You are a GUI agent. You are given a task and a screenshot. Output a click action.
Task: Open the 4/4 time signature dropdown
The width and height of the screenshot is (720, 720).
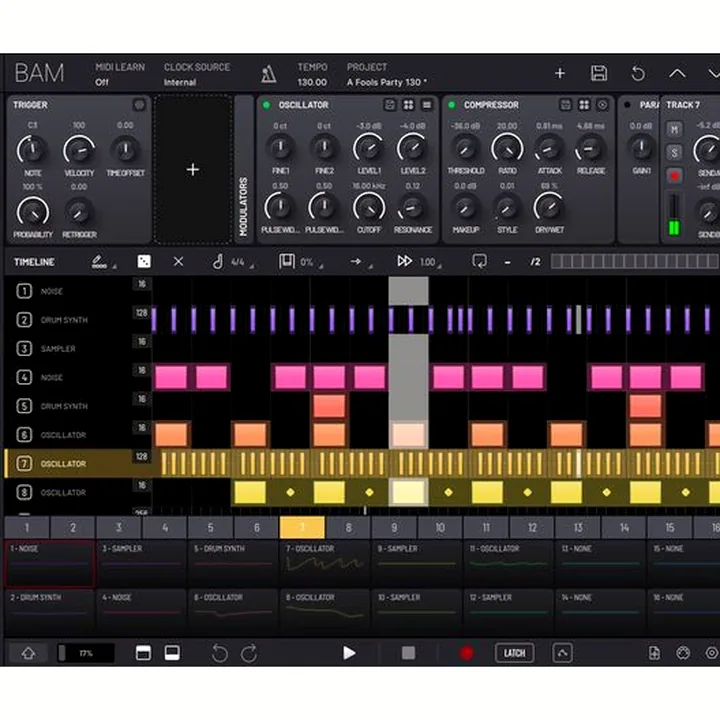coord(233,262)
